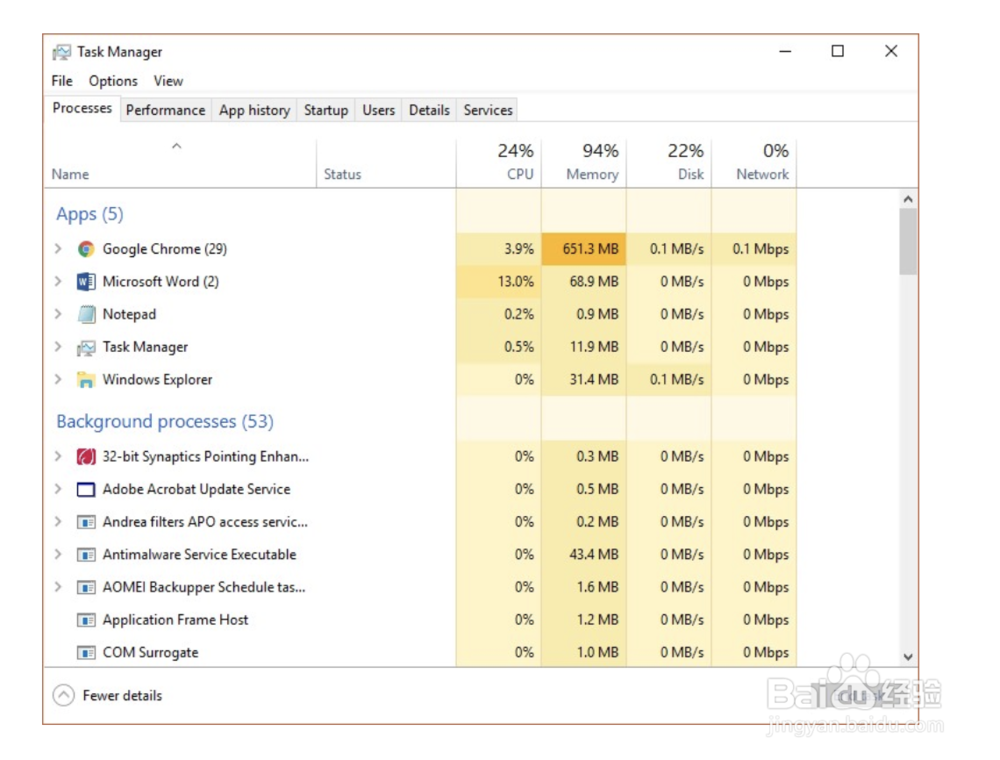Click the COM Surrogate process icon

click(86, 653)
